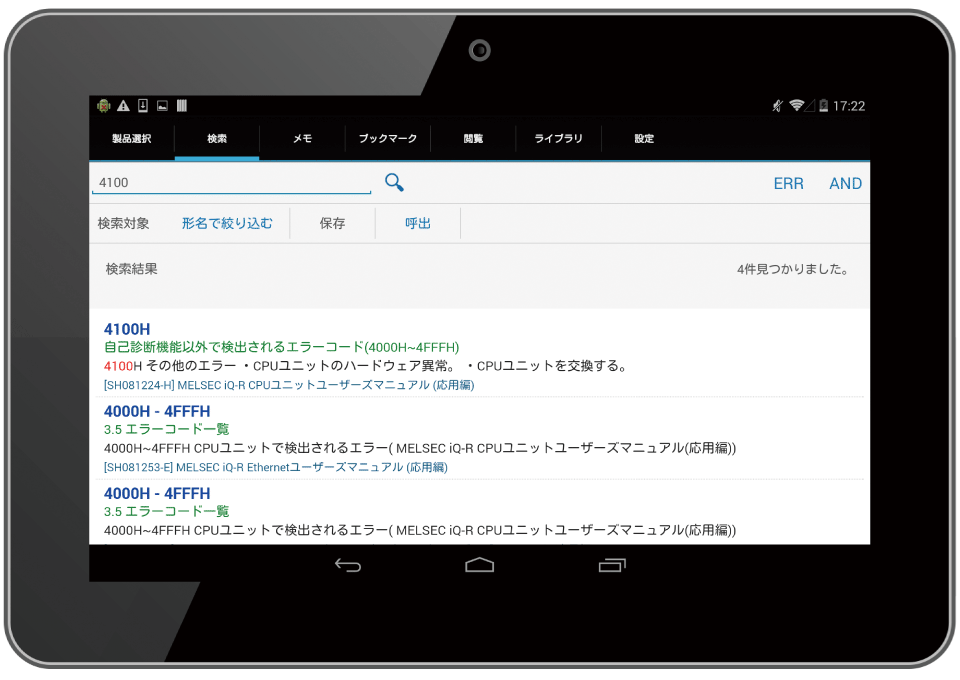Tap the warning triangle status bar icon
This screenshot has height=680, width=960.
[123, 106]
